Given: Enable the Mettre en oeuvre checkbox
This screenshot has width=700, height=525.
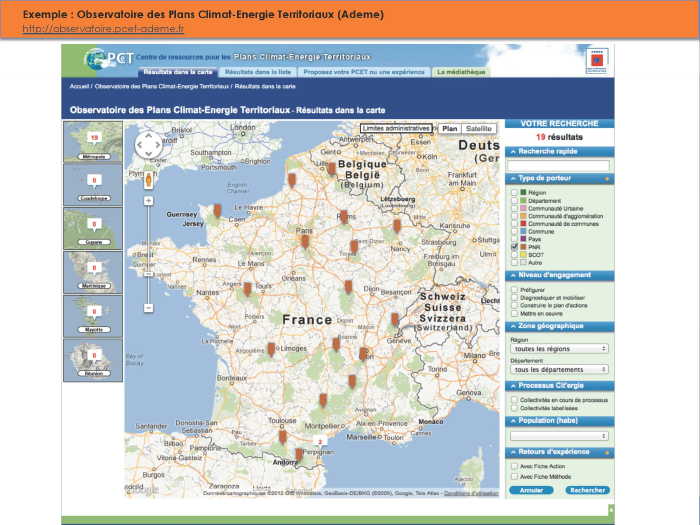Looking at the screenshot, I should (x=514, y=313).
